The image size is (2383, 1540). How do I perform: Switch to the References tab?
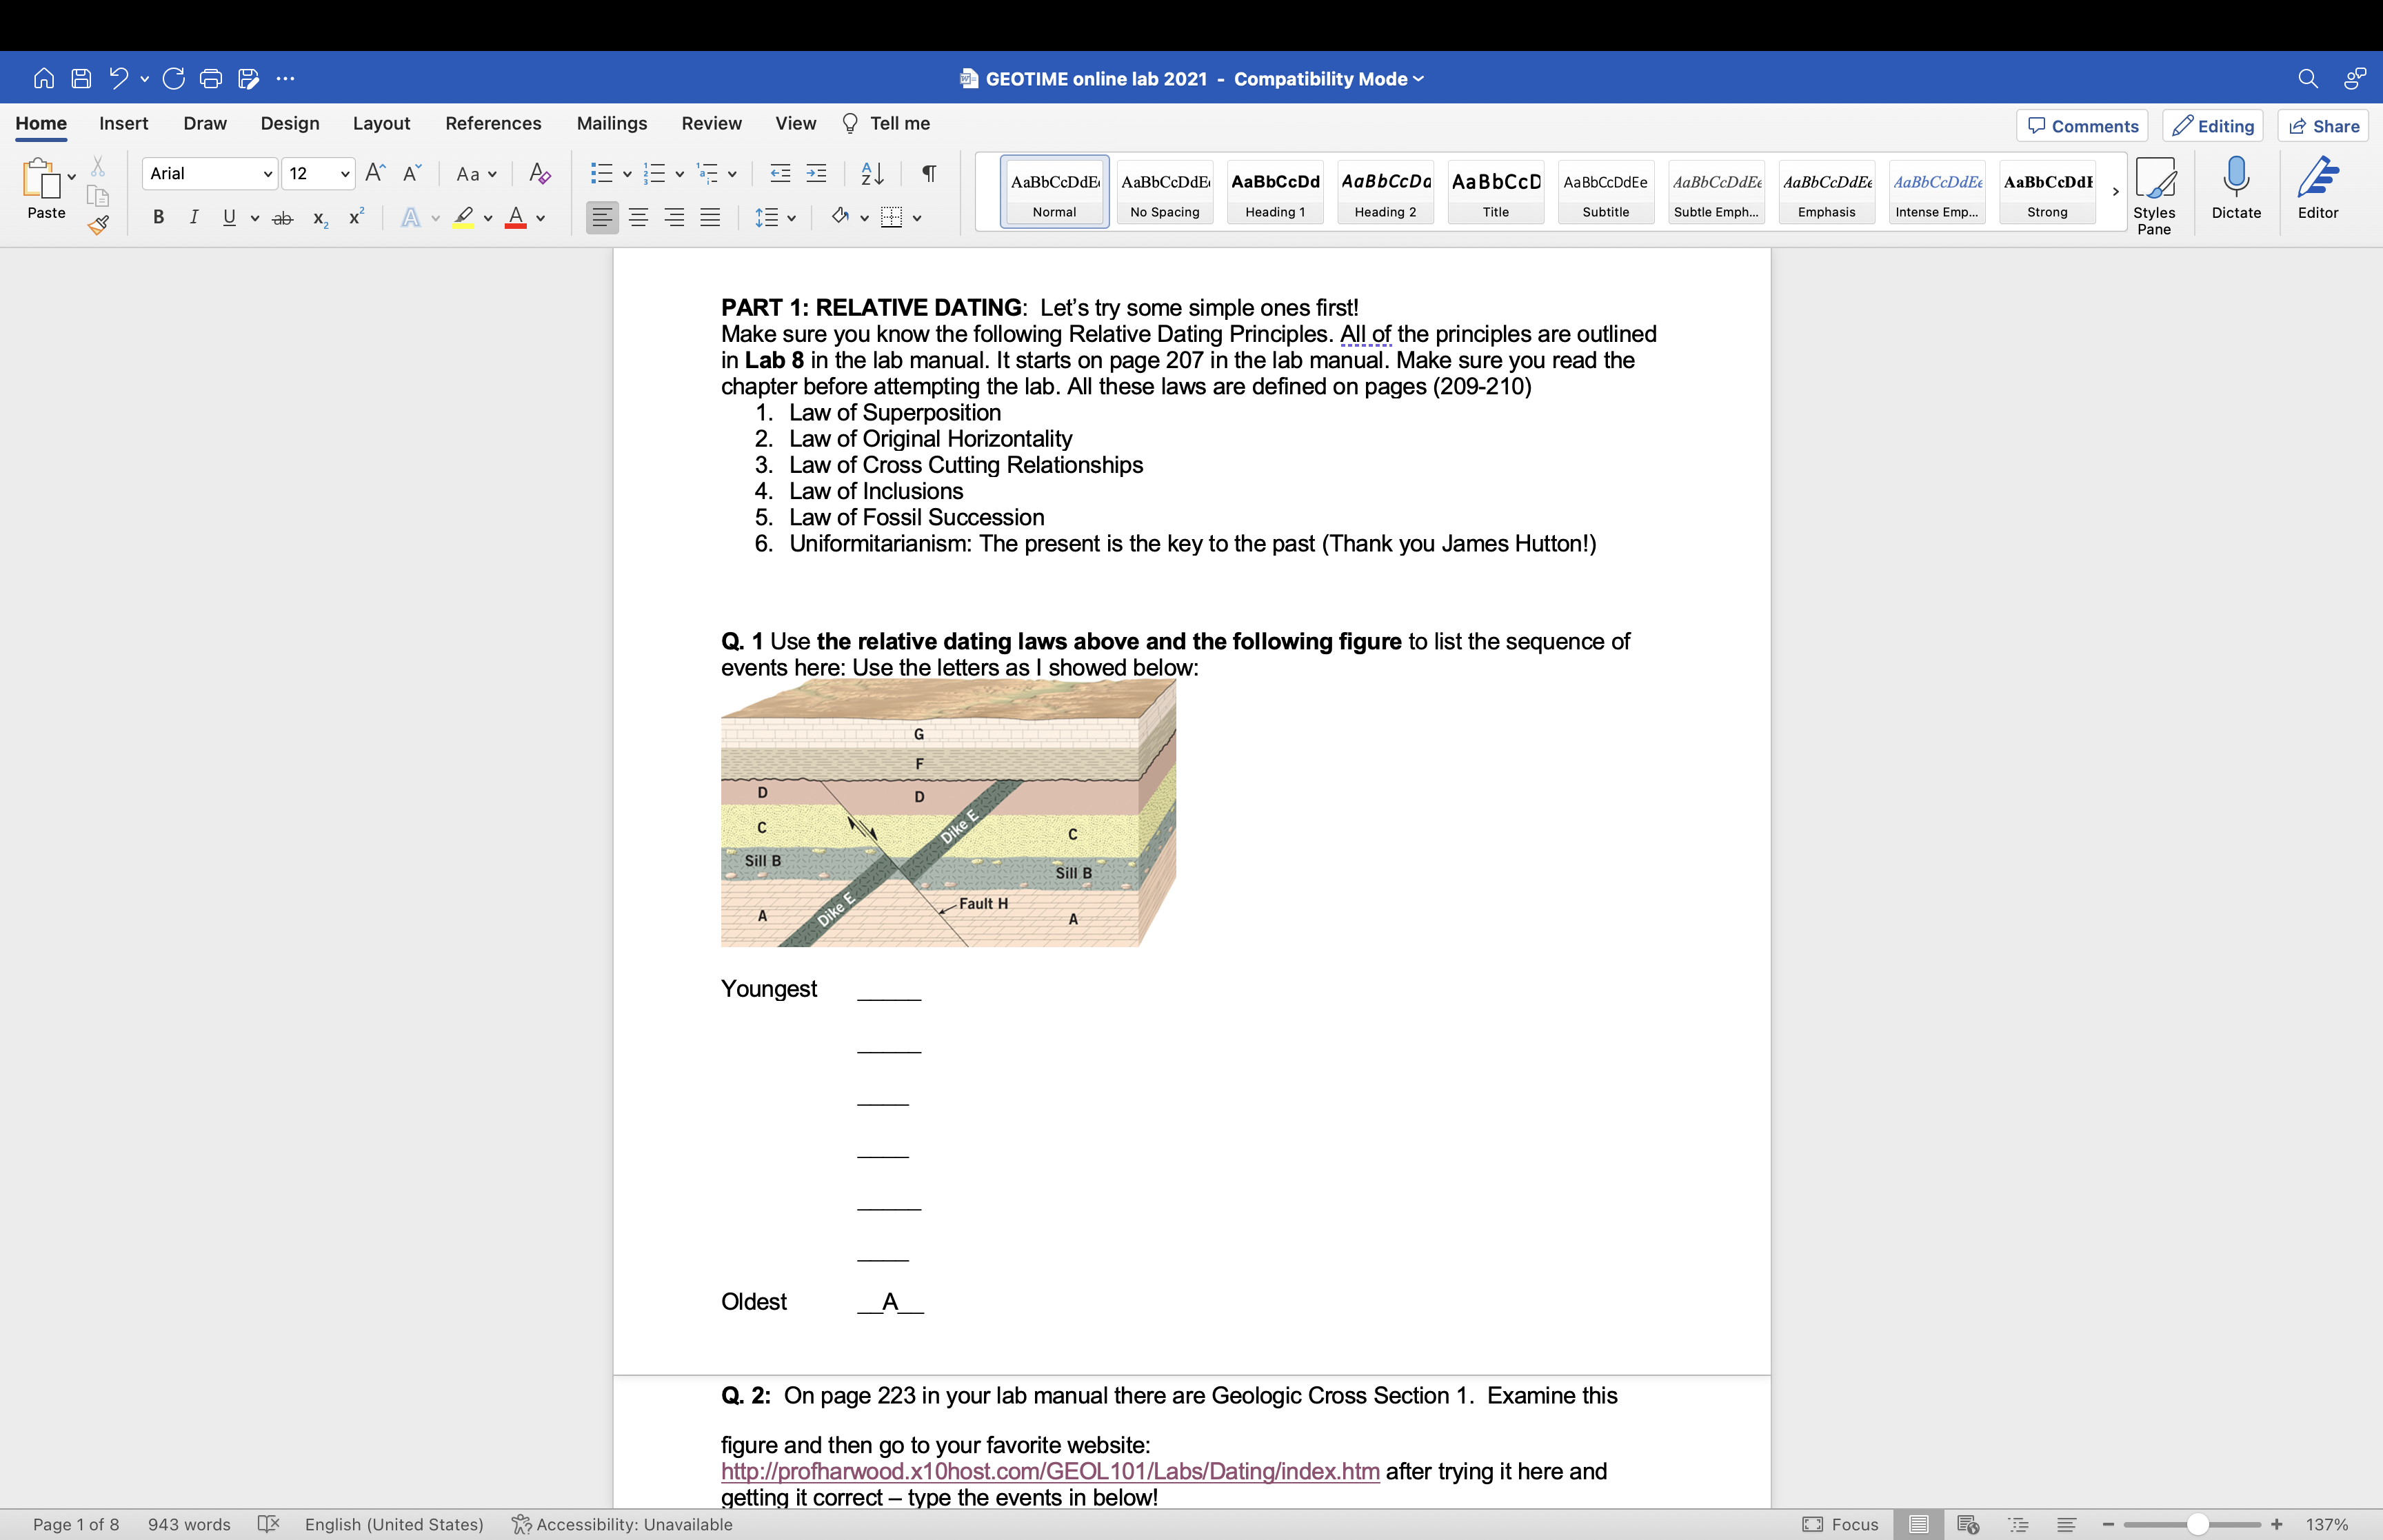coord(493,123)
